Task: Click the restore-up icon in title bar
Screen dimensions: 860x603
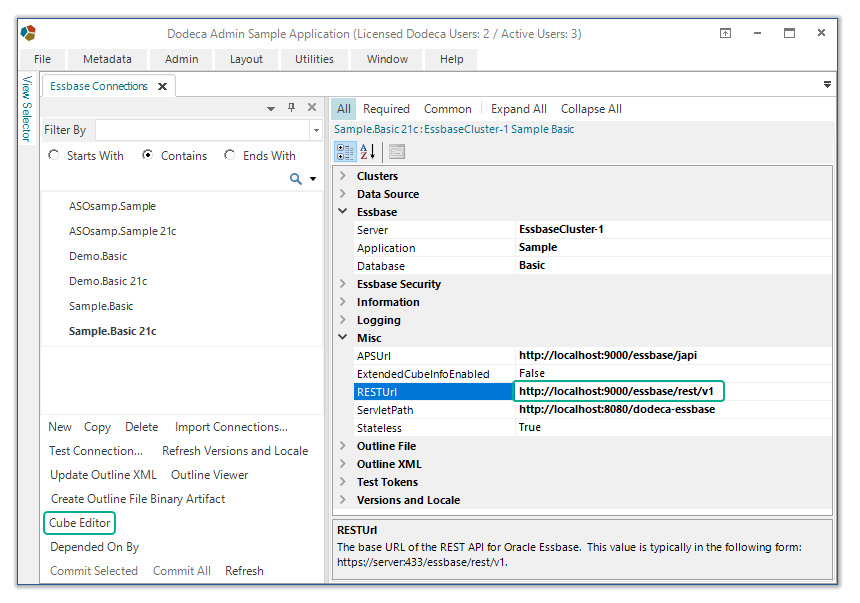Action: point(725,33)
